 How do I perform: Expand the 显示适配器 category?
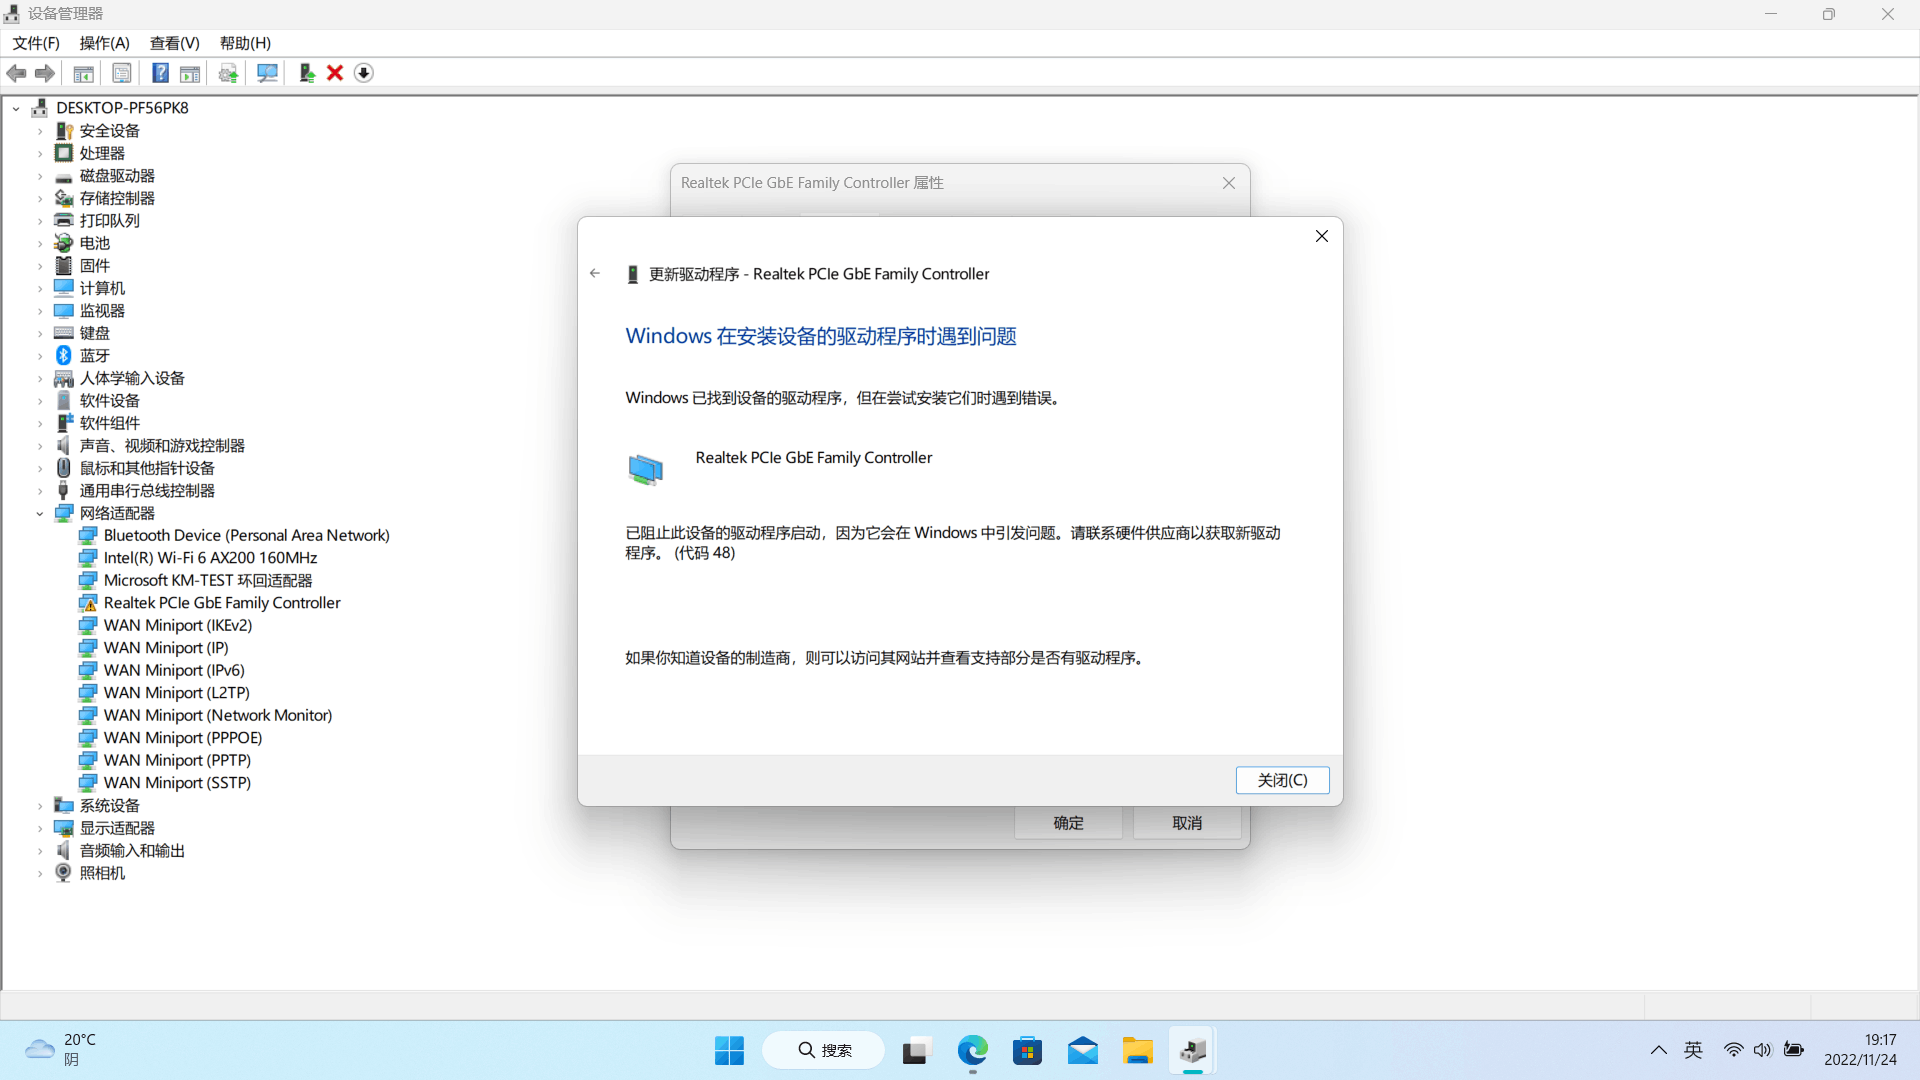(40, 829)
